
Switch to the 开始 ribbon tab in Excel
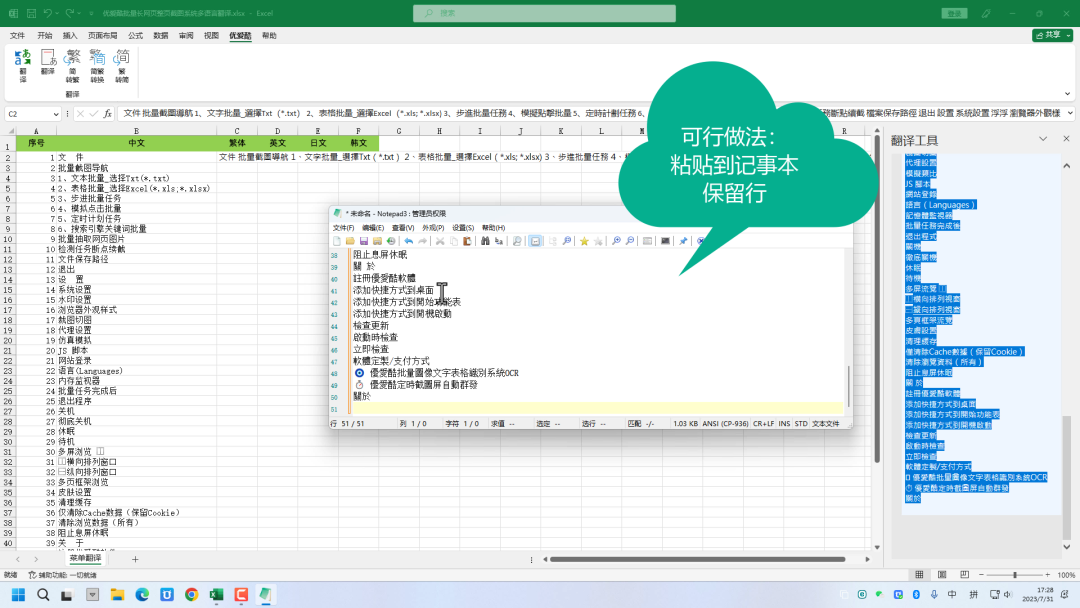pos(45,36)
